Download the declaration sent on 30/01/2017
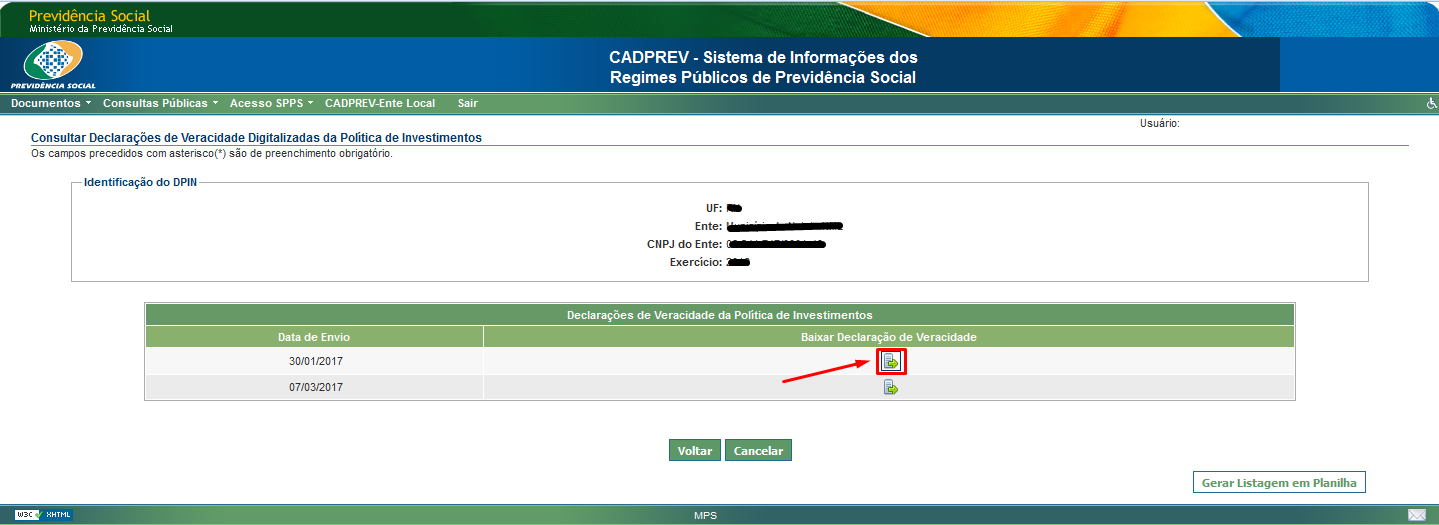The width and height of the screenshot is (1439, 525). (x=890, y=361)
